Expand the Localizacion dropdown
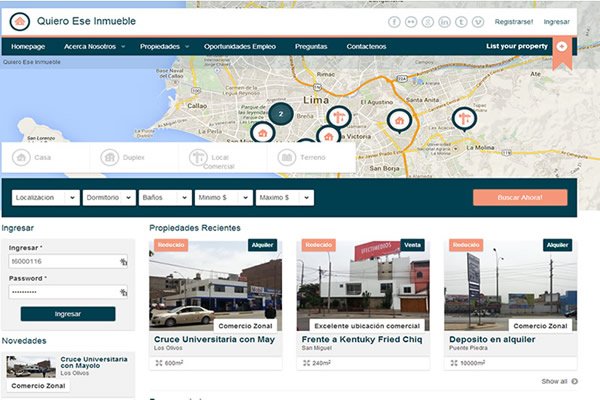Viewport: 600px width, 400px height. click(46, 198)
